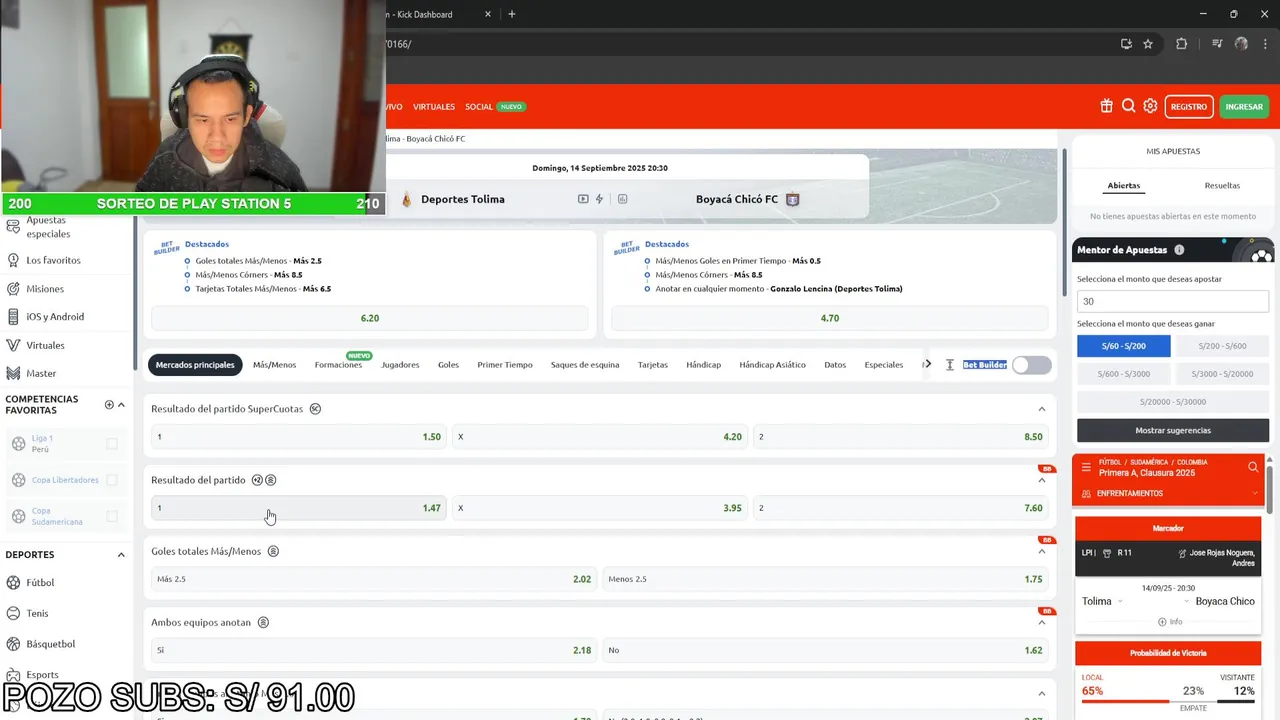1280x720 pixels.
Task: Check the Copa Libertadores checkbox
Action: [x=112, y=480]
